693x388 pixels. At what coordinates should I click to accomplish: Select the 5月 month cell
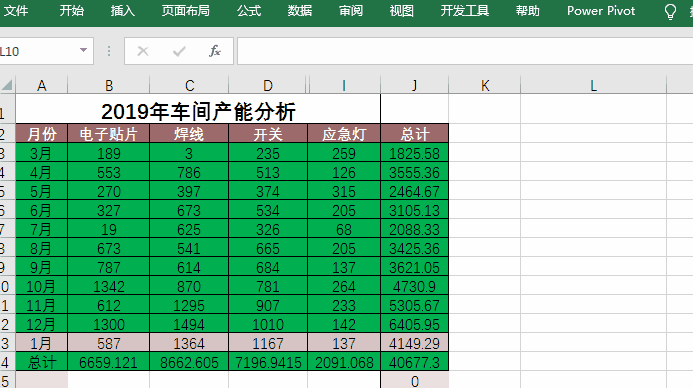tap(42, 191)
